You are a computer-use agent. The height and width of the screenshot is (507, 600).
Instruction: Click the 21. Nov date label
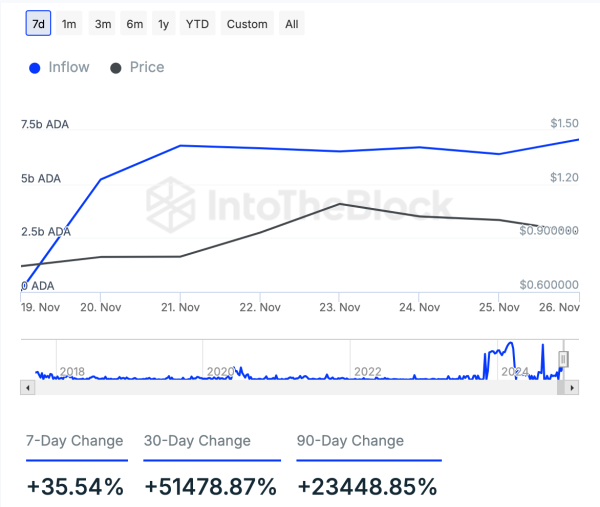click(180, 307)
